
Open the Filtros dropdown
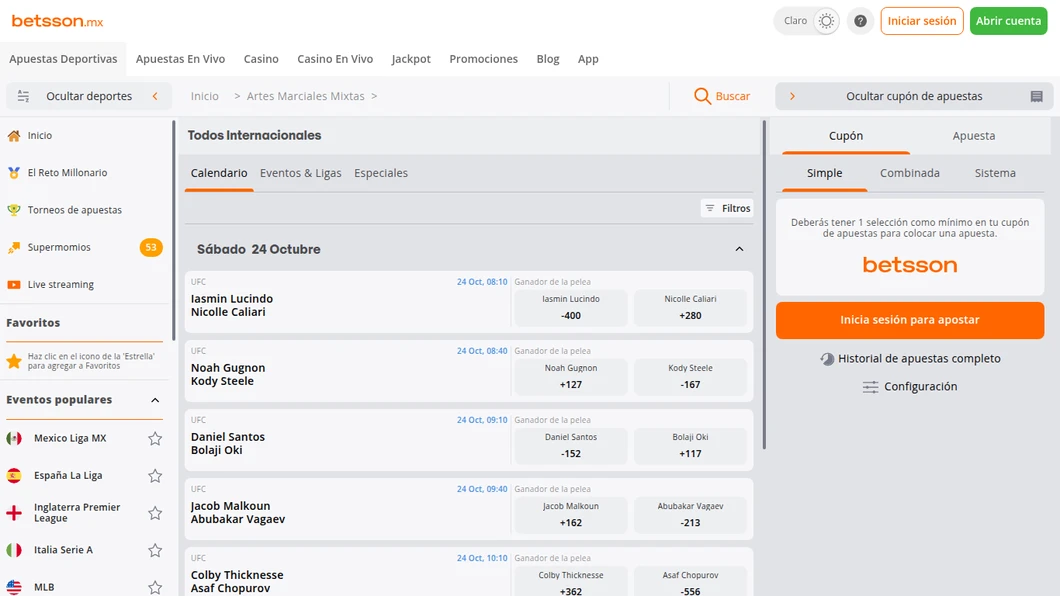click(x=727, y=208)
